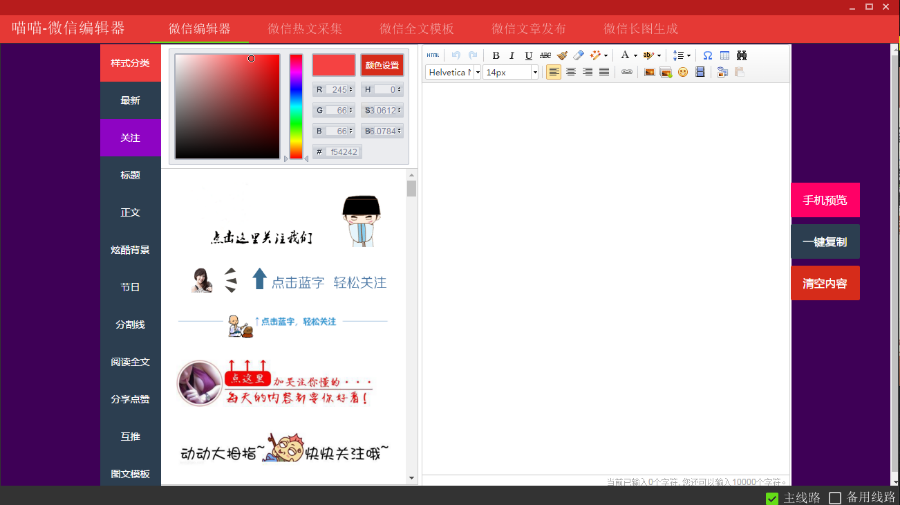Click the remote image capture icon
Screen dimensions: 900x505
coord(723,72)
